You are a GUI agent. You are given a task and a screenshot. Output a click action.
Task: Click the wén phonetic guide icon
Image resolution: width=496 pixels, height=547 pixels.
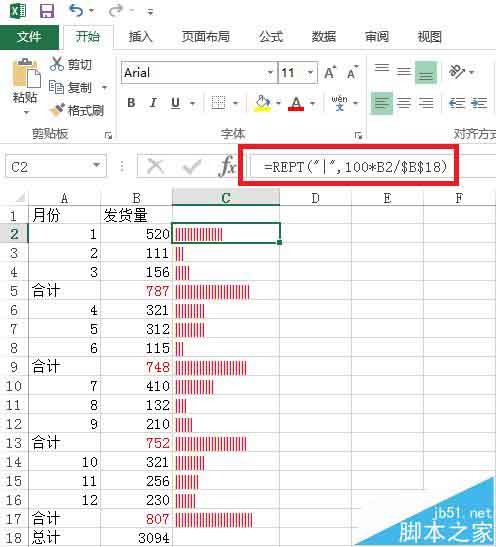[339, 103]
